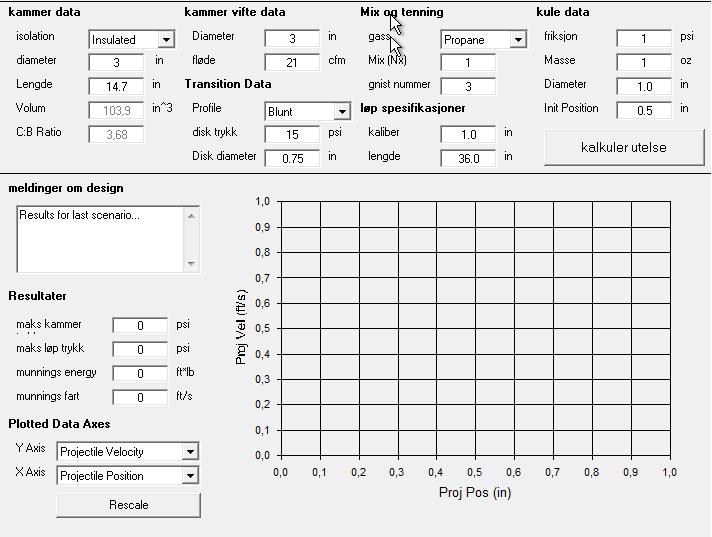This screenshot has width=712, height=537.
Task: Edit the Init Position input field
Action: tap(644, 110)
